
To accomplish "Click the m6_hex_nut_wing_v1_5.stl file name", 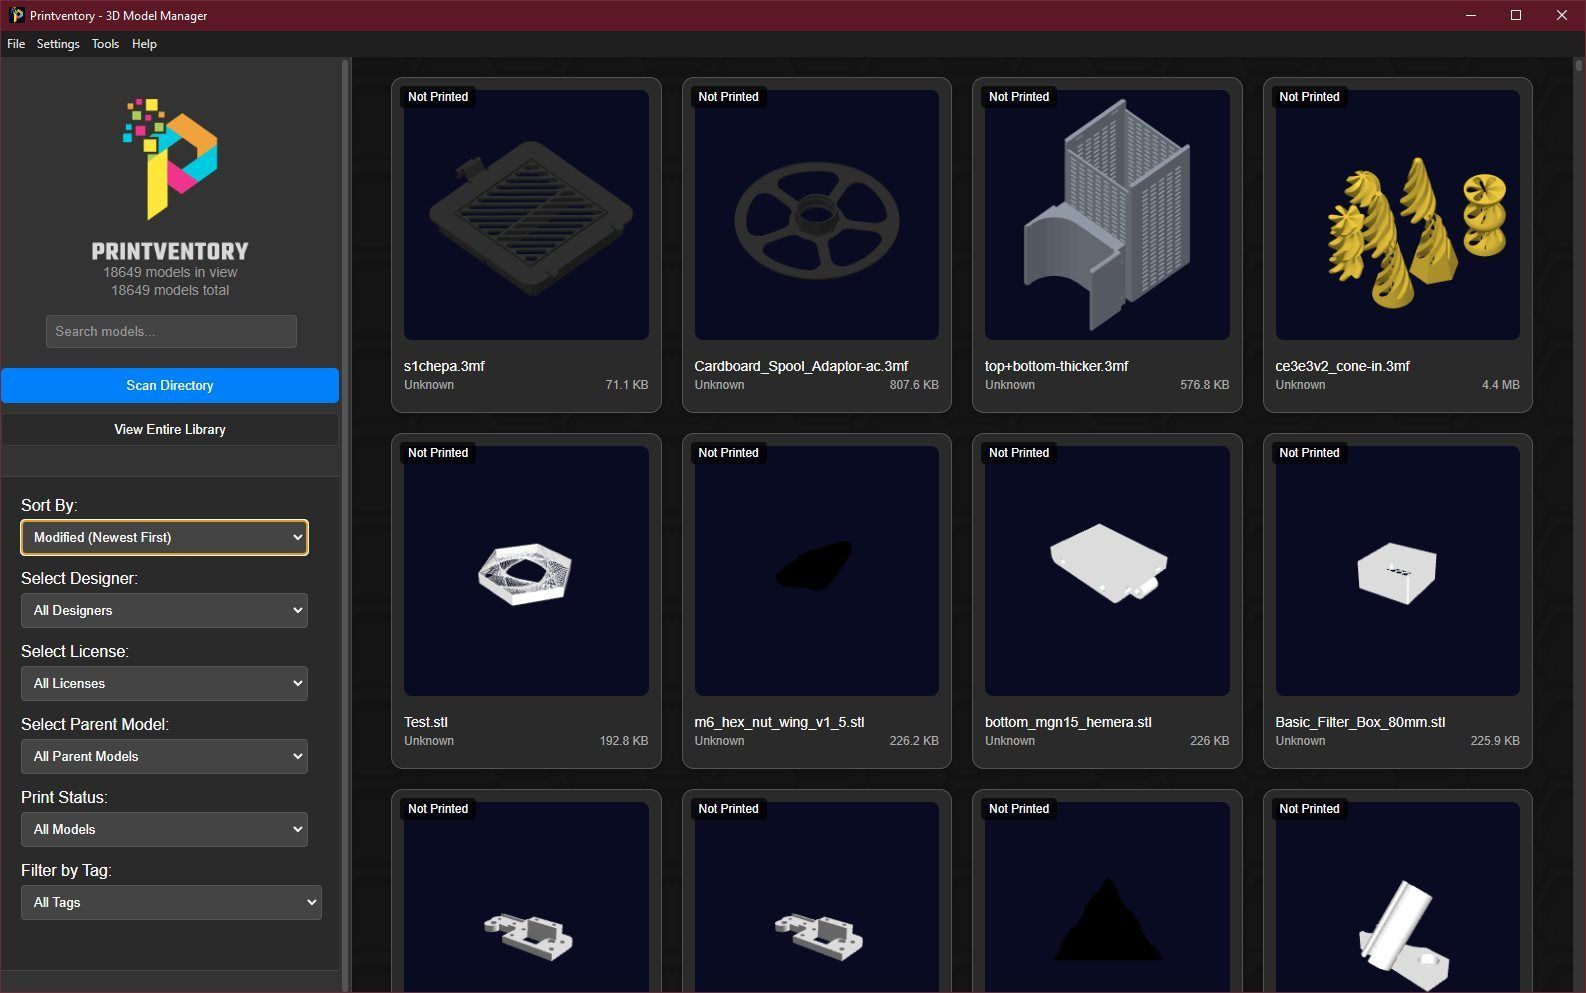I will point(779,722).
